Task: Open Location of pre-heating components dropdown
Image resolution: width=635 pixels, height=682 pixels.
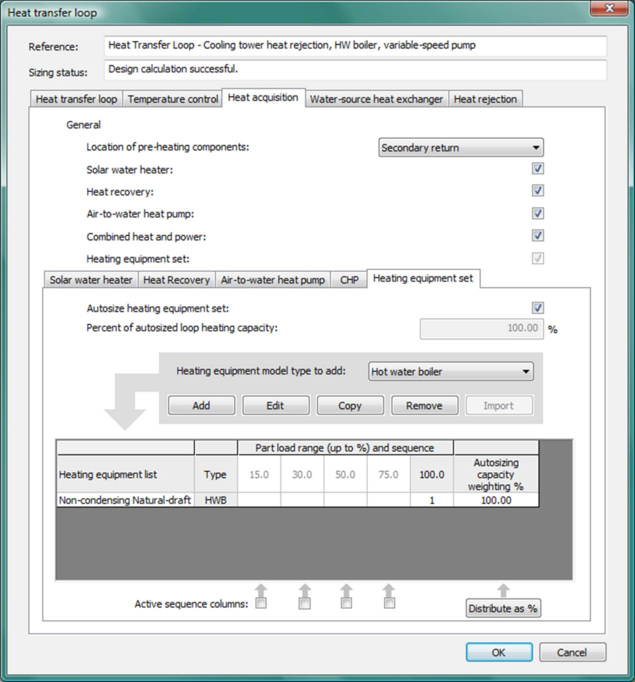Action: coord(461,148)
